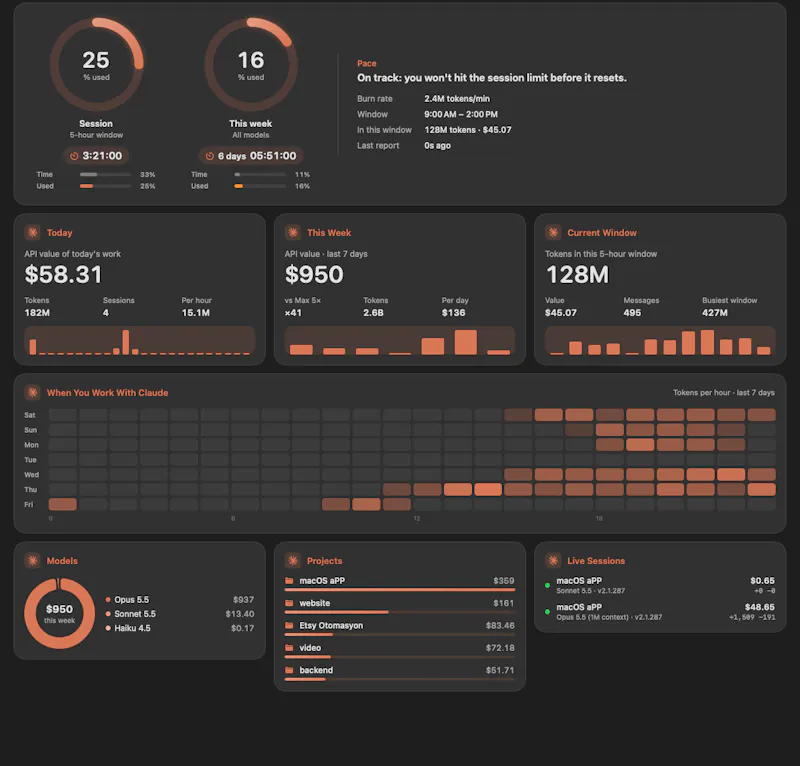This screenshot has width=800, height=766.
Task: Click the Opus 5.5 legend dot
Action: (x=108, y=600)
